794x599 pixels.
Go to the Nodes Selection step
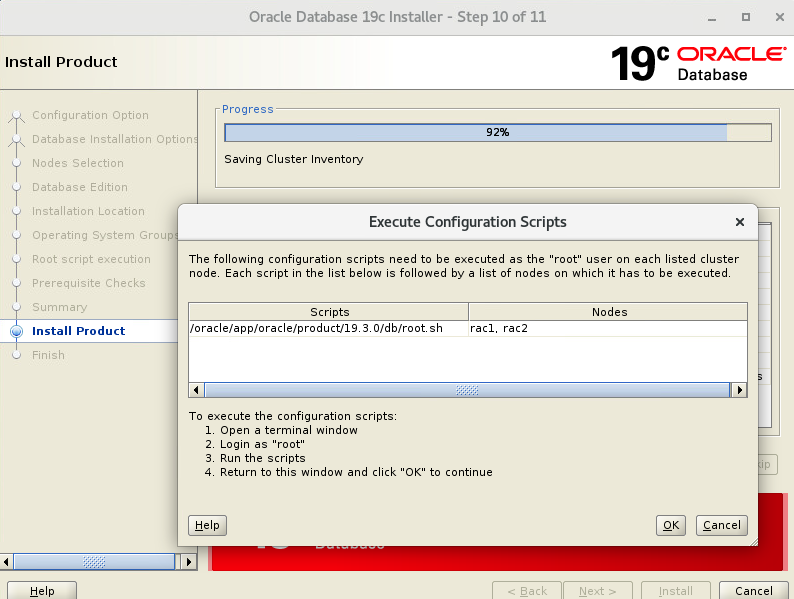[x=78, y=163]
